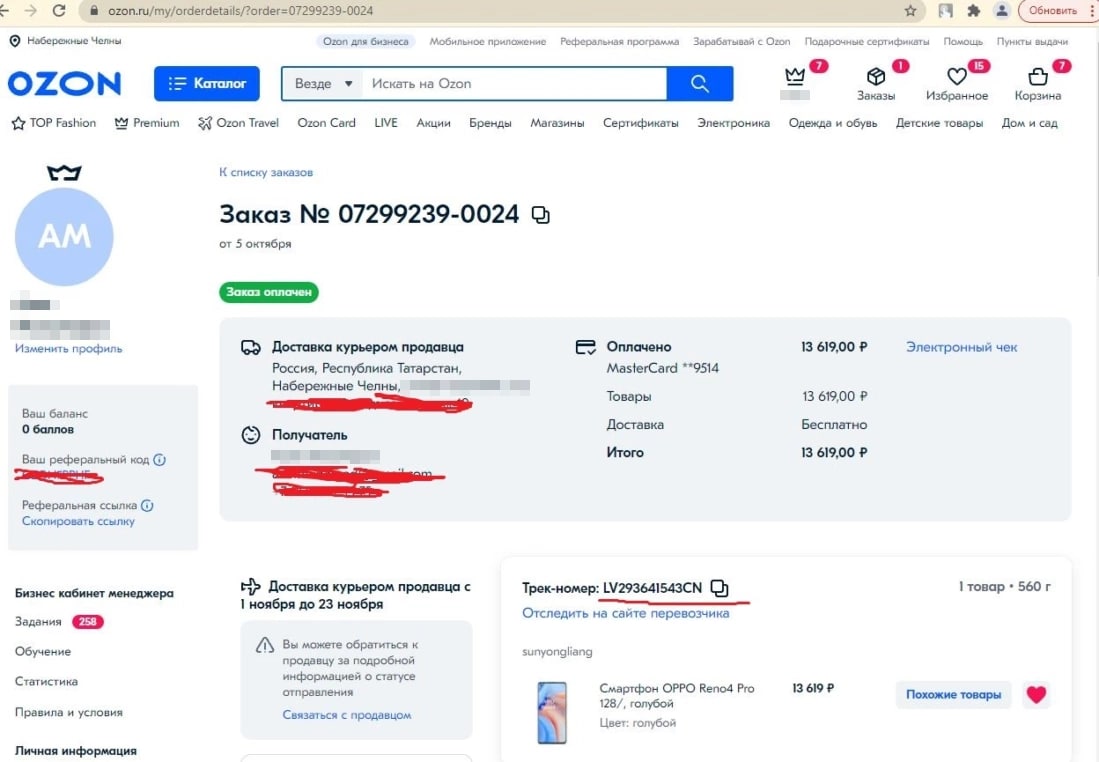Copy the order number with copy icon
Image resolution: width=1099 pixels, height=762 pixels.
540,215
